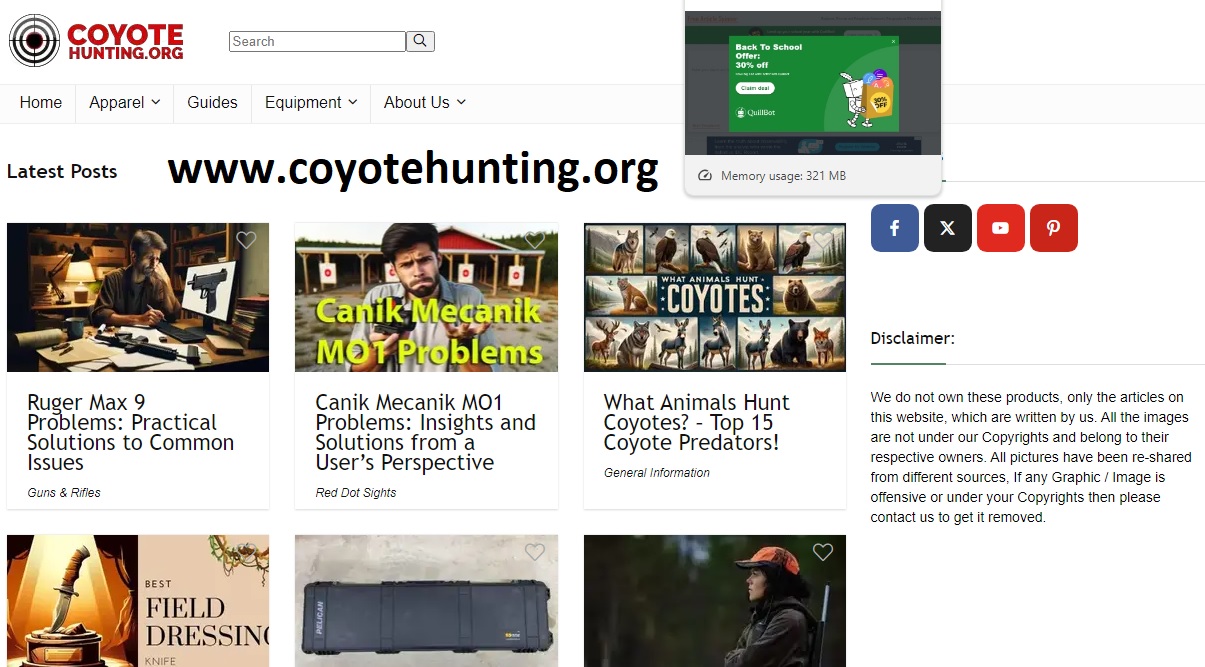Viewport: 1205px width, 667px height.
Task: Open the Guns & Rifles category link
Action: click(64, 493)
